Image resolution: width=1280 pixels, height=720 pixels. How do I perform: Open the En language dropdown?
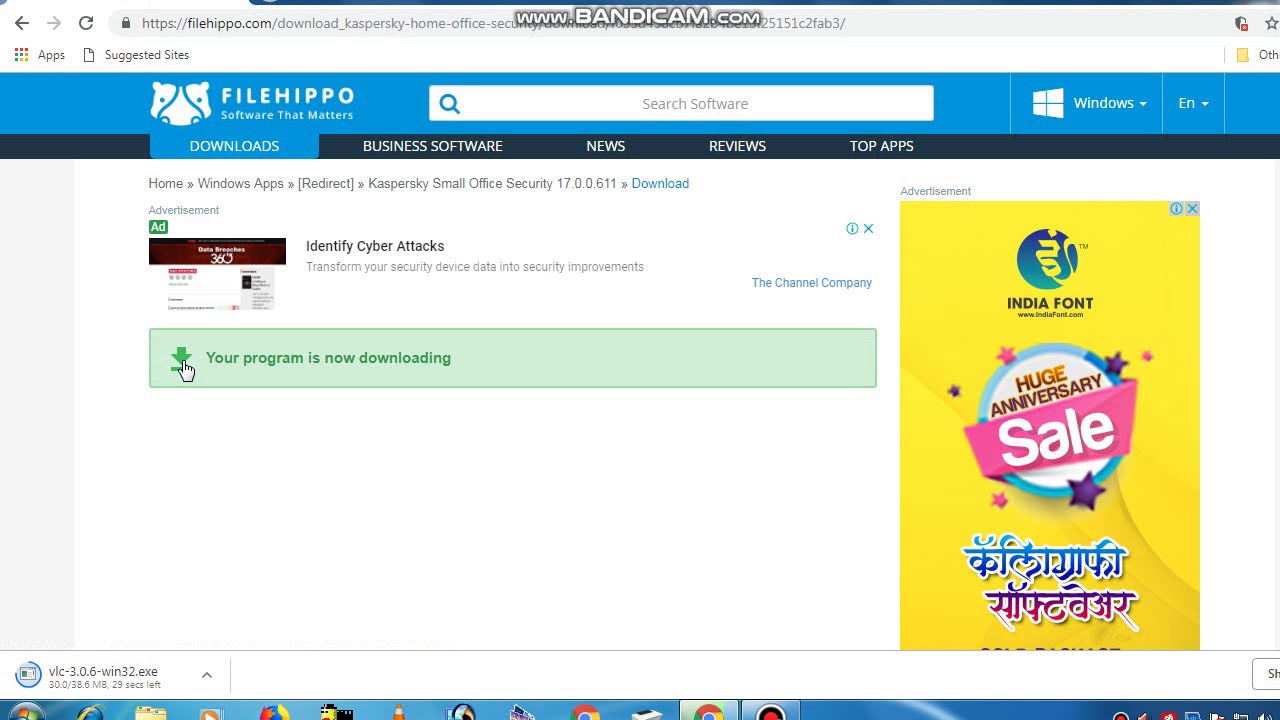click(1193, 103)
